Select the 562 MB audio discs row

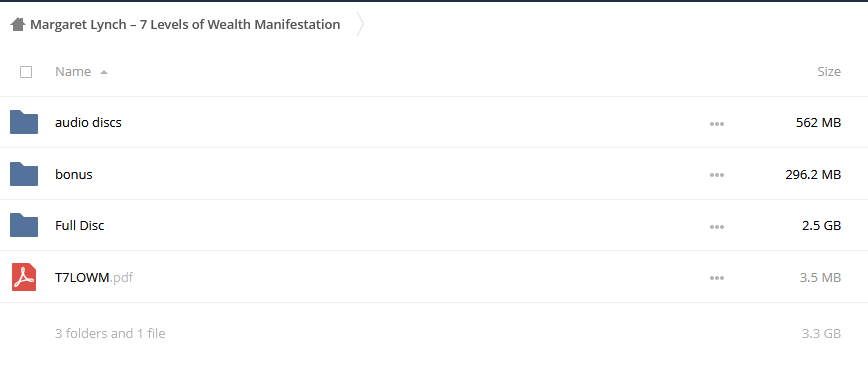point(434,122)
